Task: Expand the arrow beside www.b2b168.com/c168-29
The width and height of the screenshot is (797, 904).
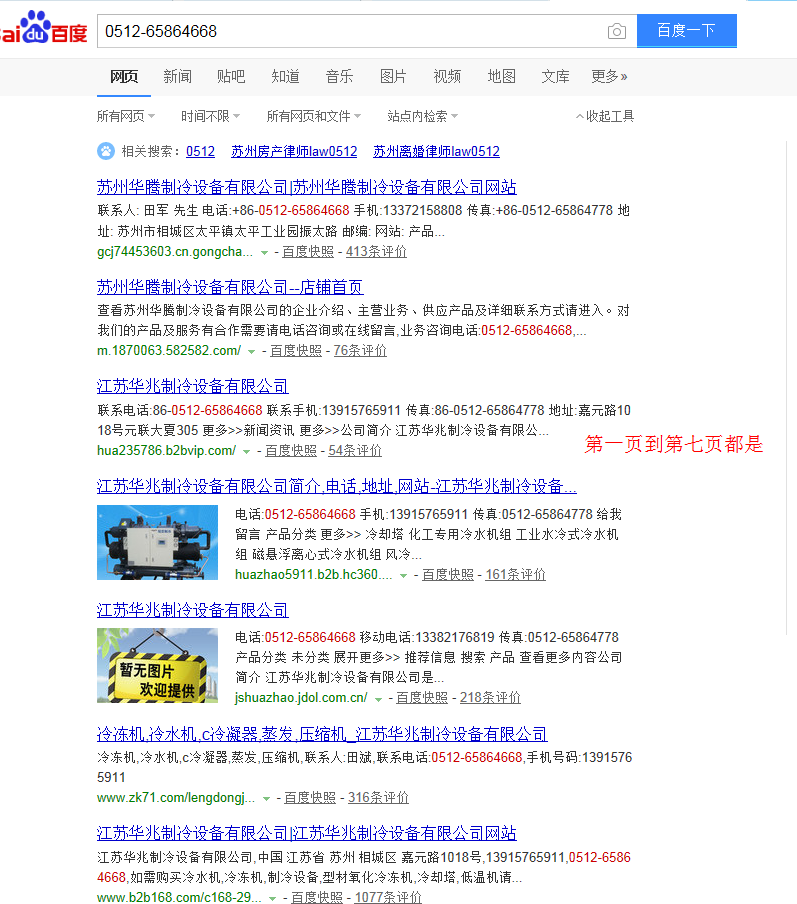Action: point(273,898)
